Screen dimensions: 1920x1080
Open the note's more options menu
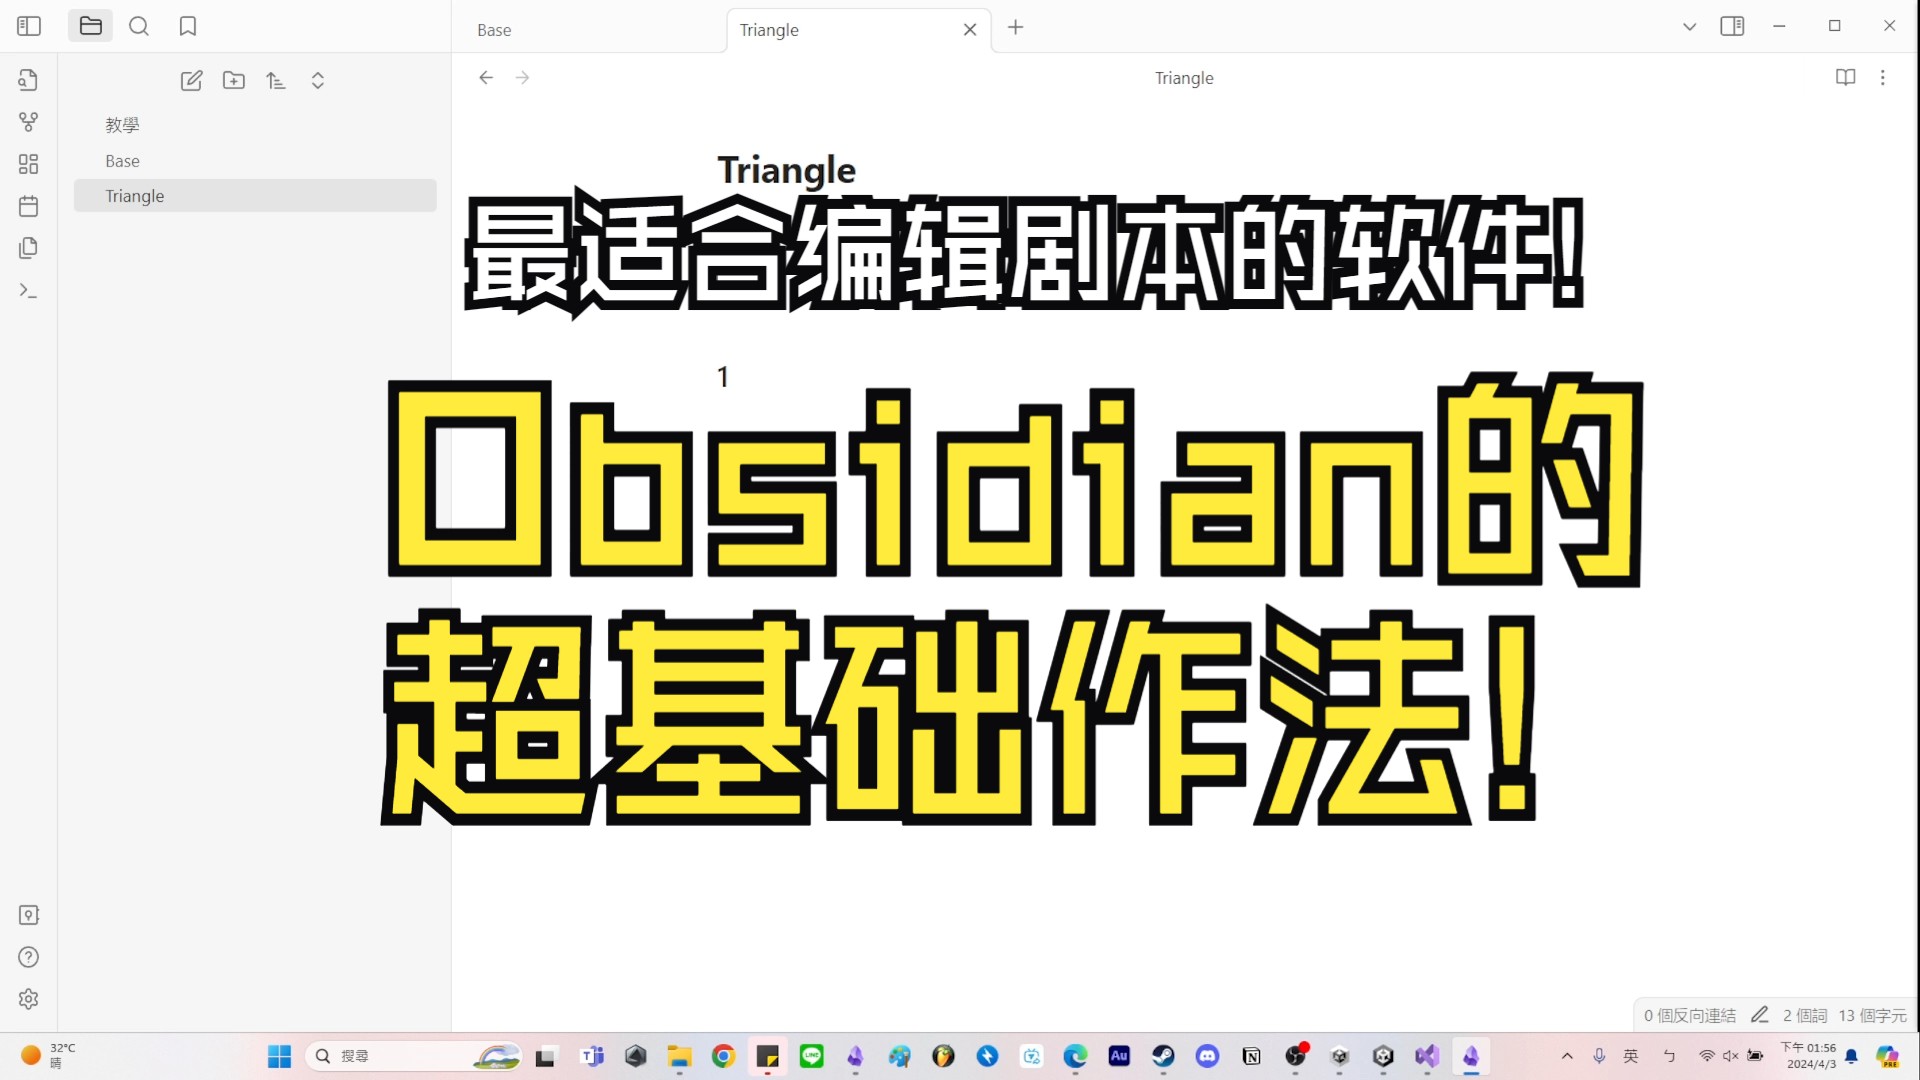tap(1883, 78)
